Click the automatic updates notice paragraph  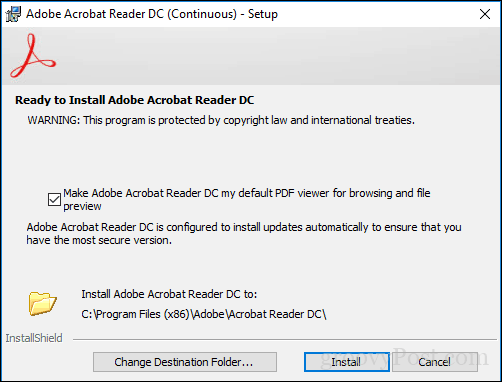pyautogui.click(x=244, y=233)
